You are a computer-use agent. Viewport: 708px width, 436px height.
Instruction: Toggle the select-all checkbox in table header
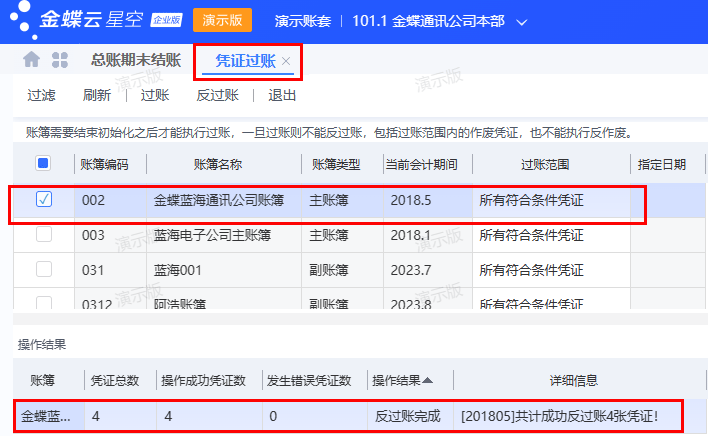tap(43, 163)
